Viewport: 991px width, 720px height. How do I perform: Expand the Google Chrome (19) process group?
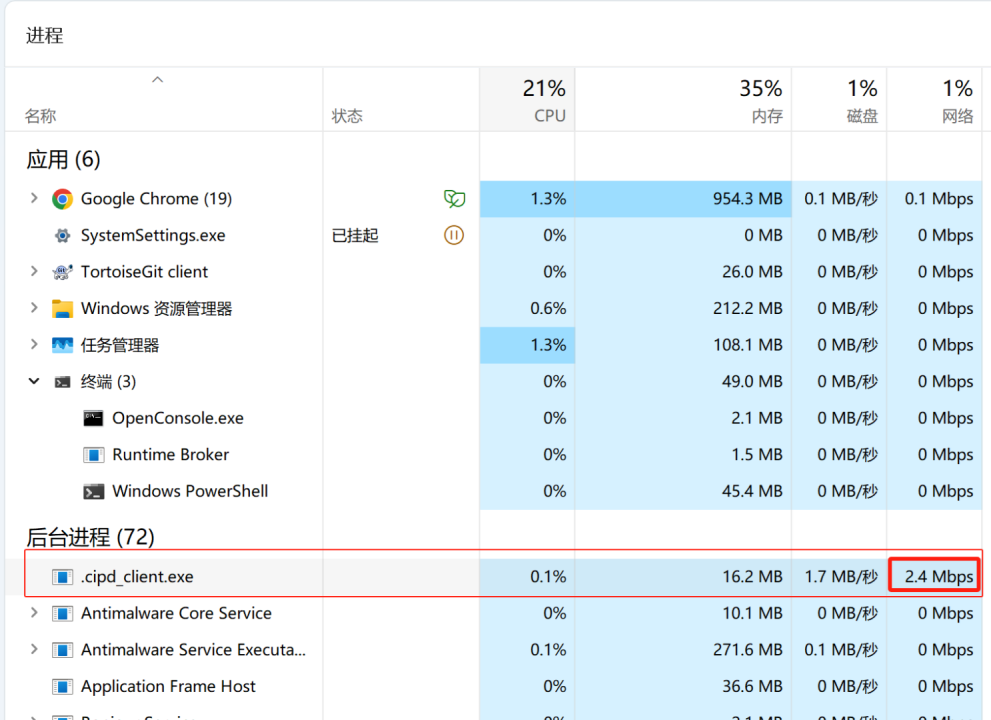tap(33, 198)
